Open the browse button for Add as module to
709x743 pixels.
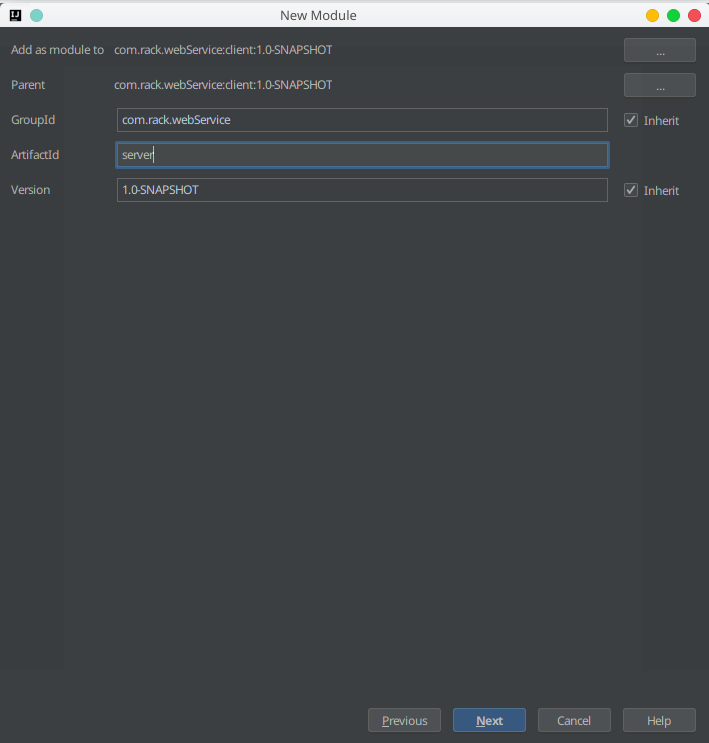pyautogui.click(x=659, y=50)
